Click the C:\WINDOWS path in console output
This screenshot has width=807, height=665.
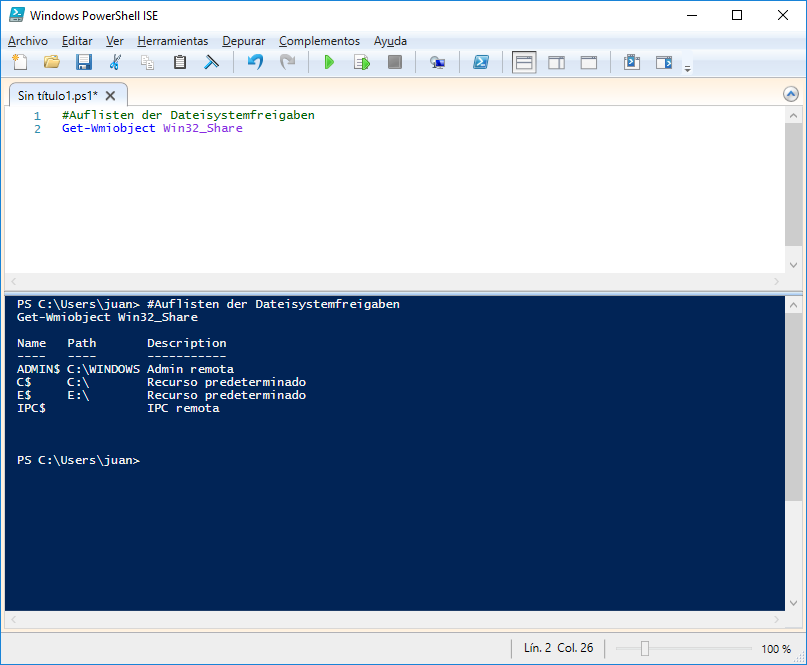103,369
